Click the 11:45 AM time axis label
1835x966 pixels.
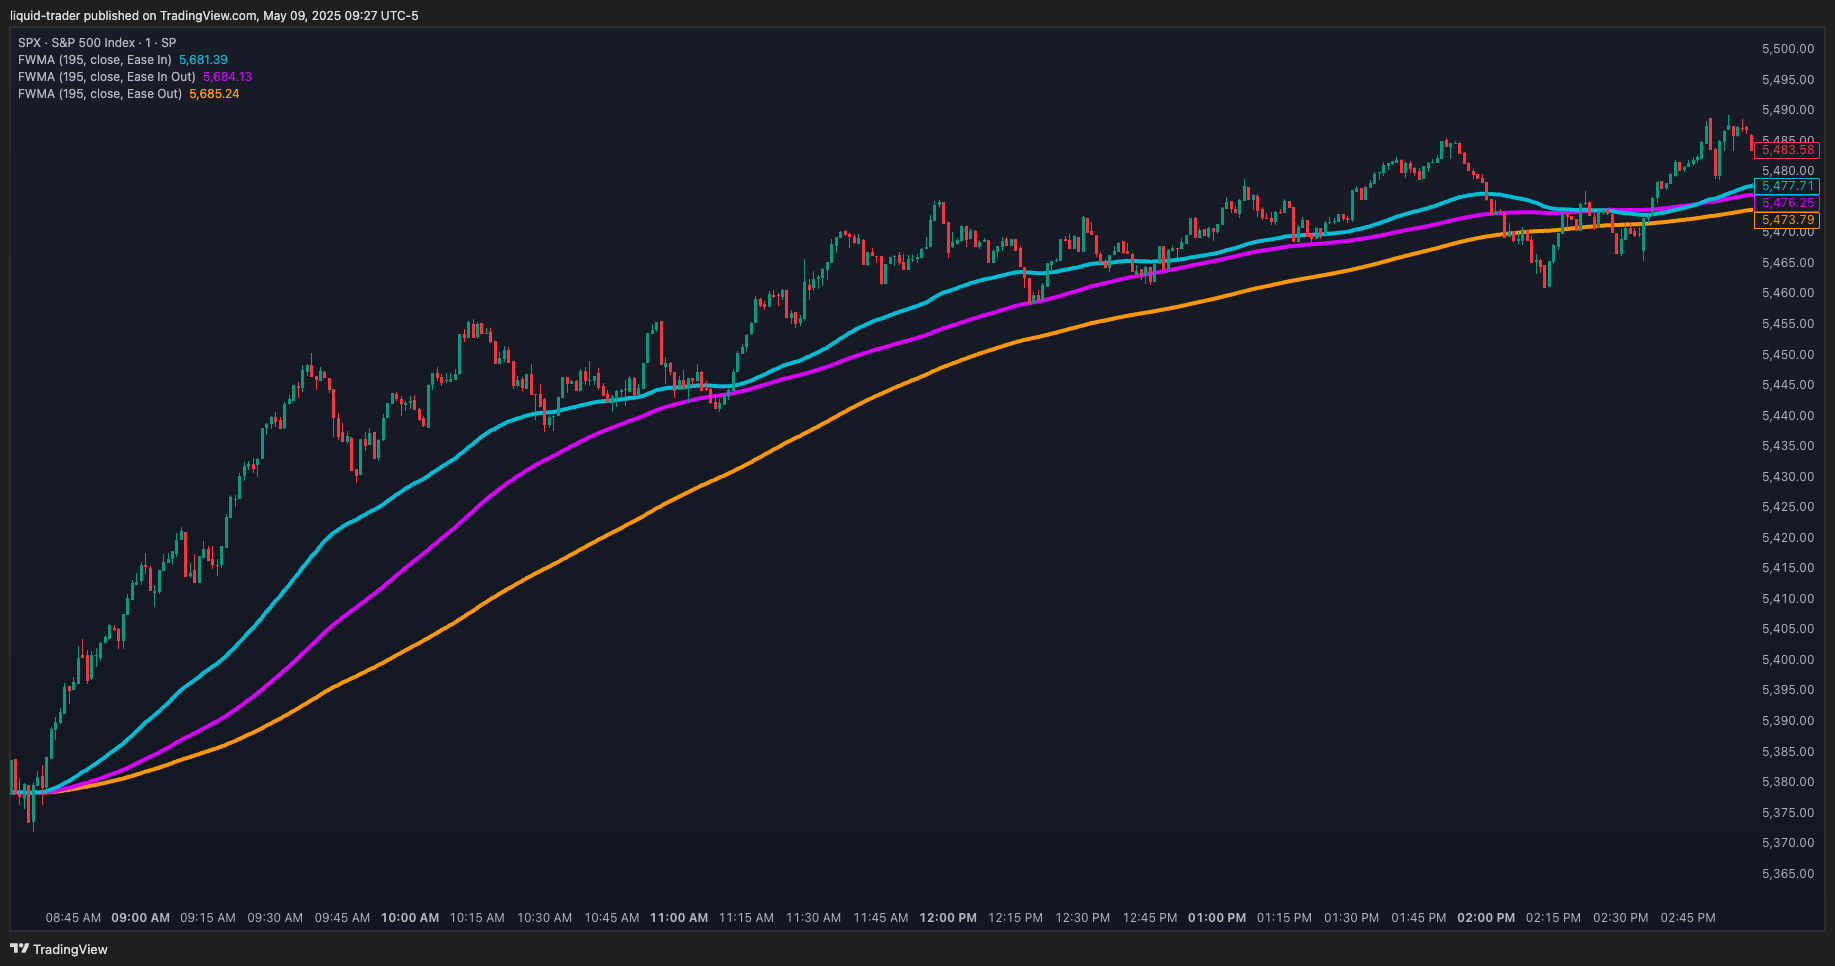pyautogui.click(x=881, y=918)
